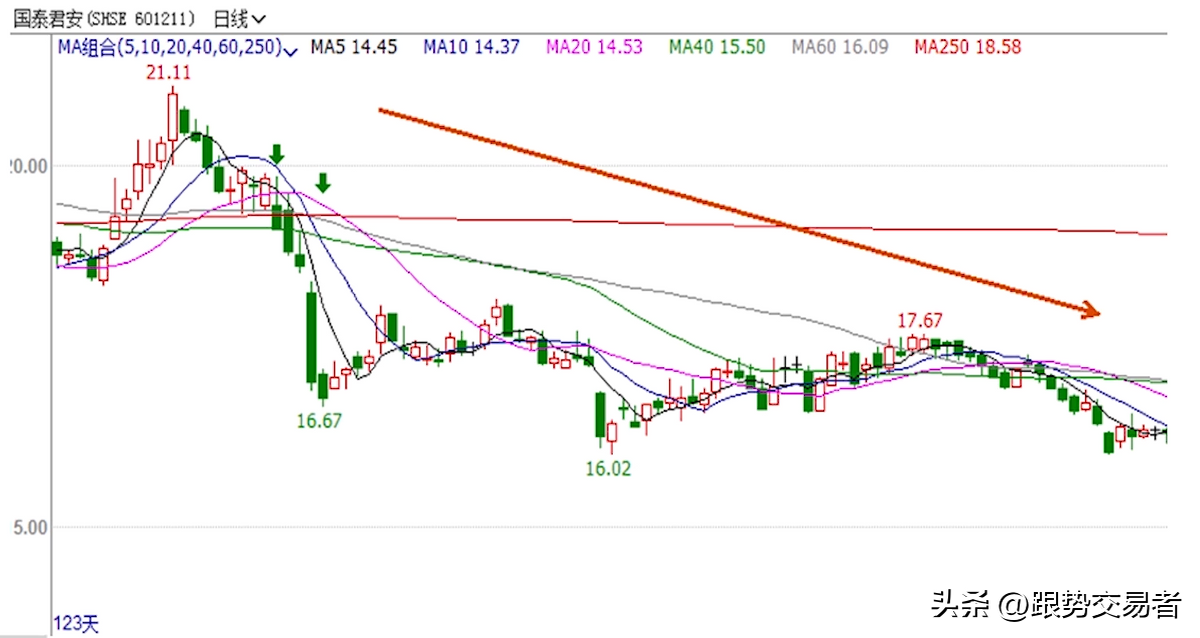Click the 21.11 peak price label
The height and width of the screenshot is (638, 1200).
(x=168, y=73)
